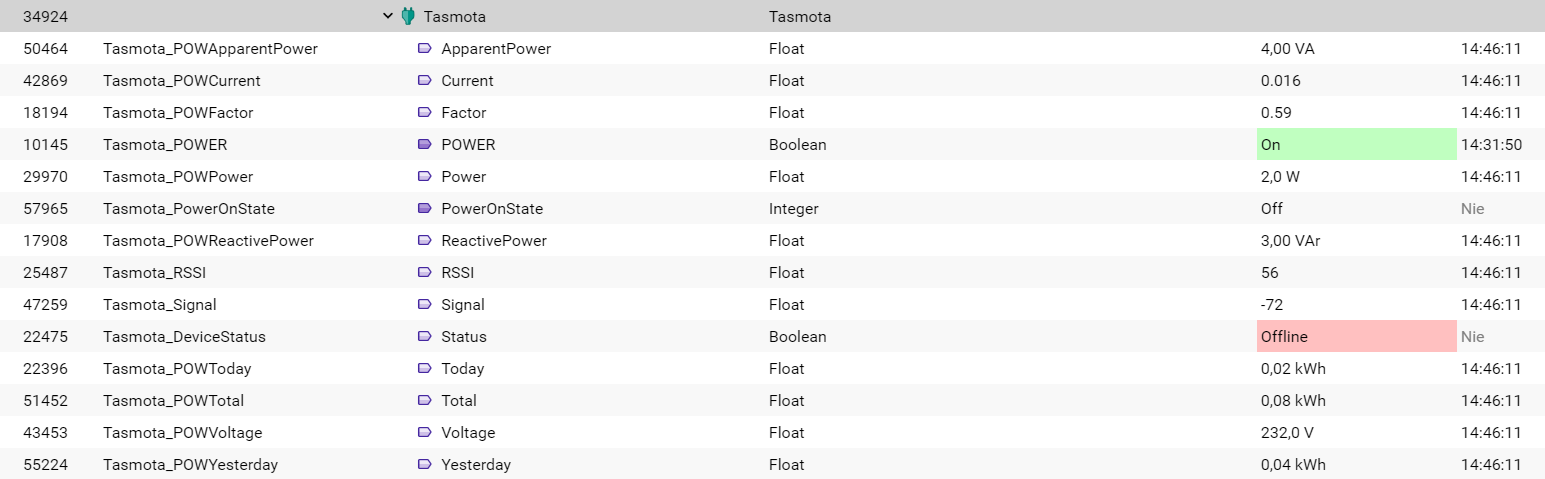Click the Off value of PowerOnState
1545x479 pixels.
[x=1271, y=208]
